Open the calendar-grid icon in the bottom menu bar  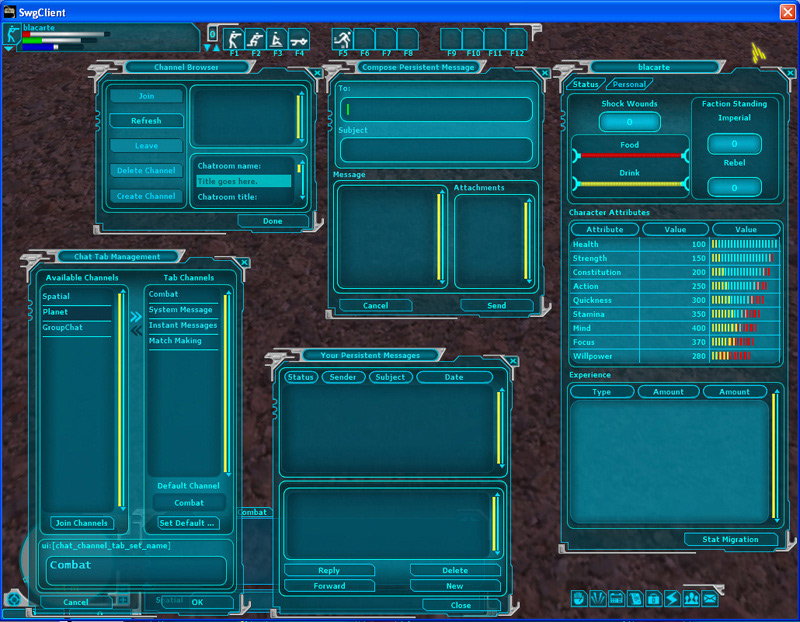click(616, 598)
